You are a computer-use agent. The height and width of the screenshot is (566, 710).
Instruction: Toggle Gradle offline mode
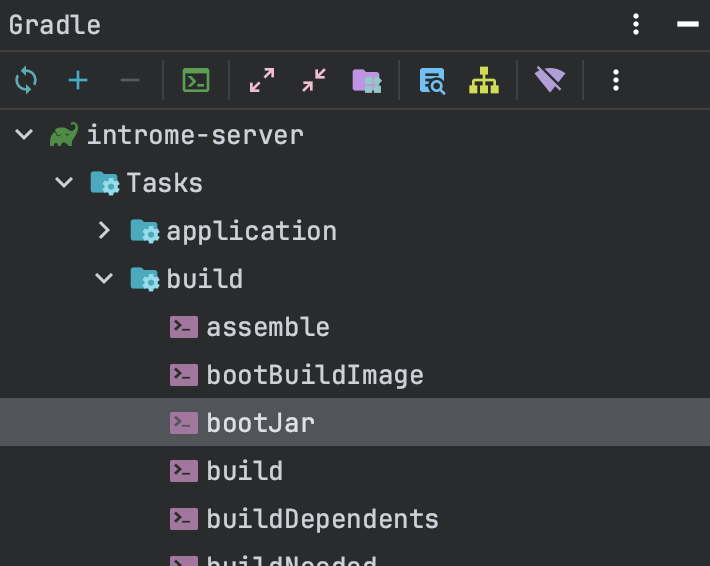tap(550, 80)
